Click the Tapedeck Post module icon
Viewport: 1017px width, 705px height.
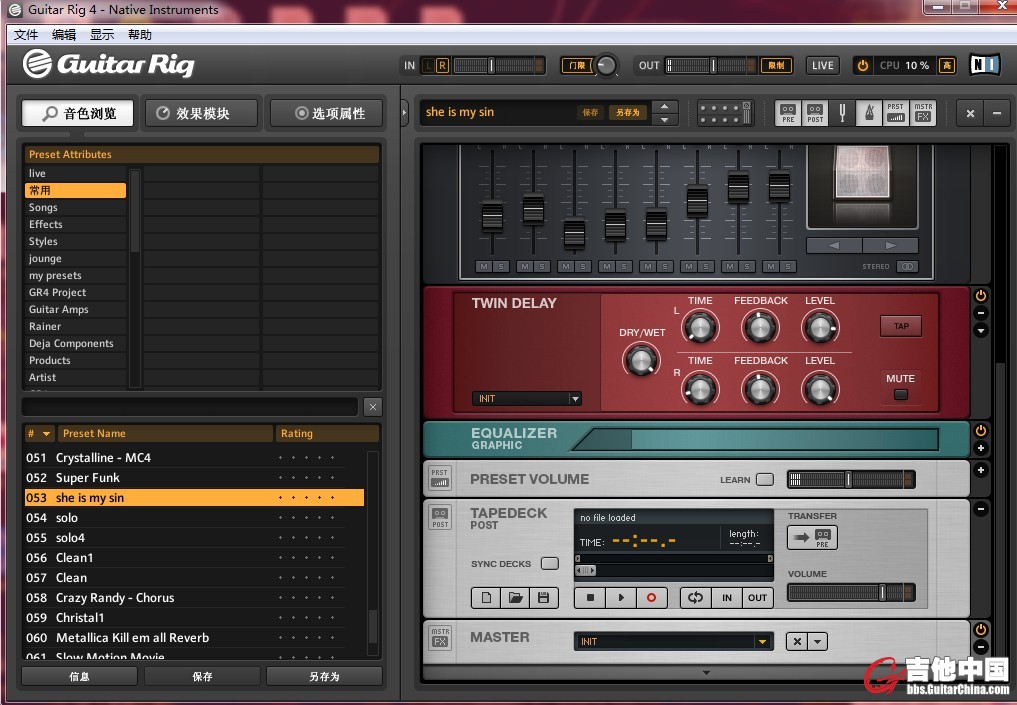tap(440, 518)
